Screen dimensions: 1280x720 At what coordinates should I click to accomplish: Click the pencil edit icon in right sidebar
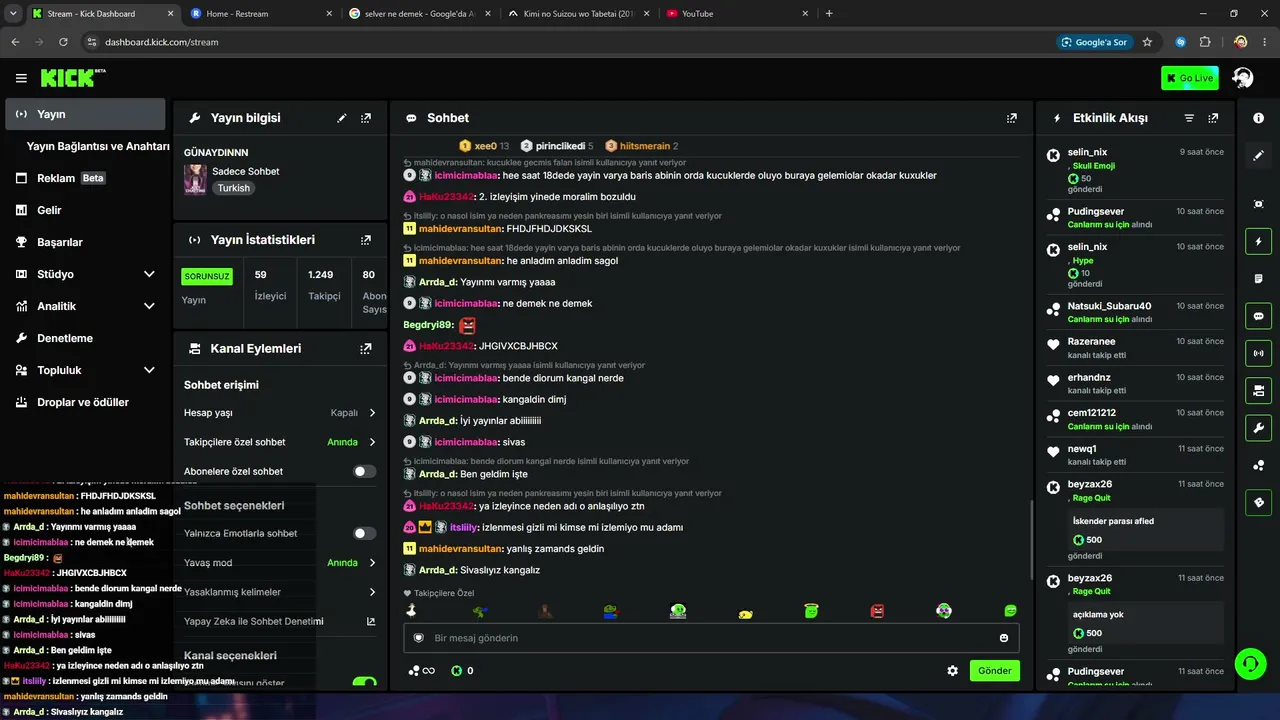pos(1259,156)
